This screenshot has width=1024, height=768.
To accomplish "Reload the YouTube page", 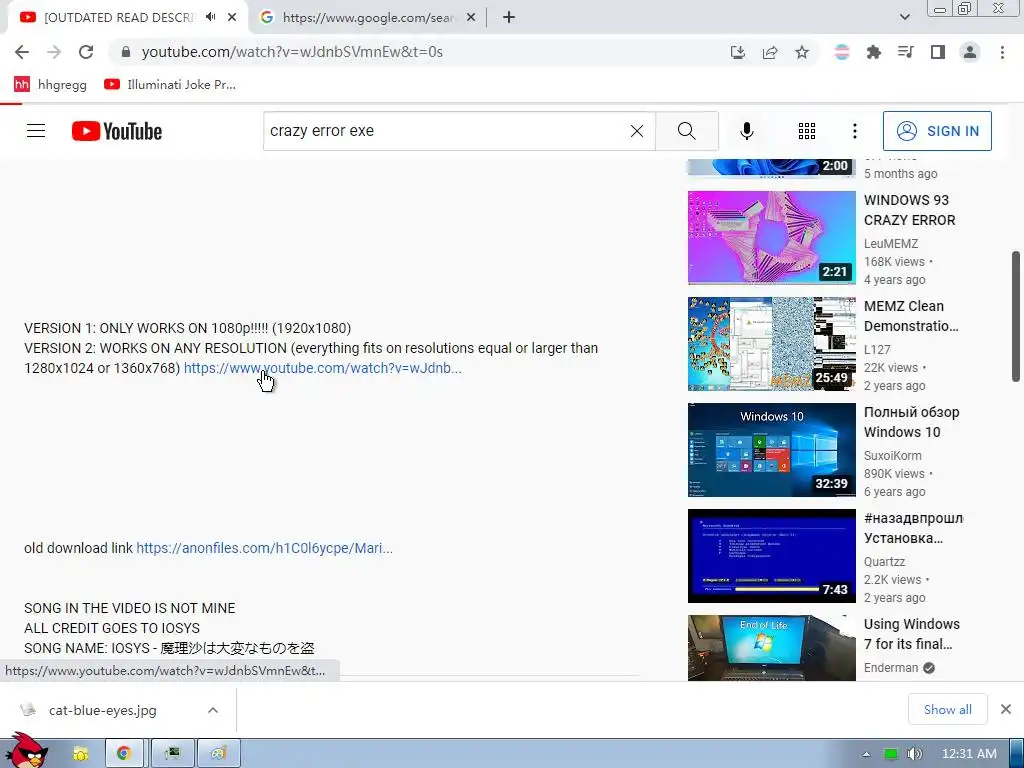I will (x=86, y=52).
